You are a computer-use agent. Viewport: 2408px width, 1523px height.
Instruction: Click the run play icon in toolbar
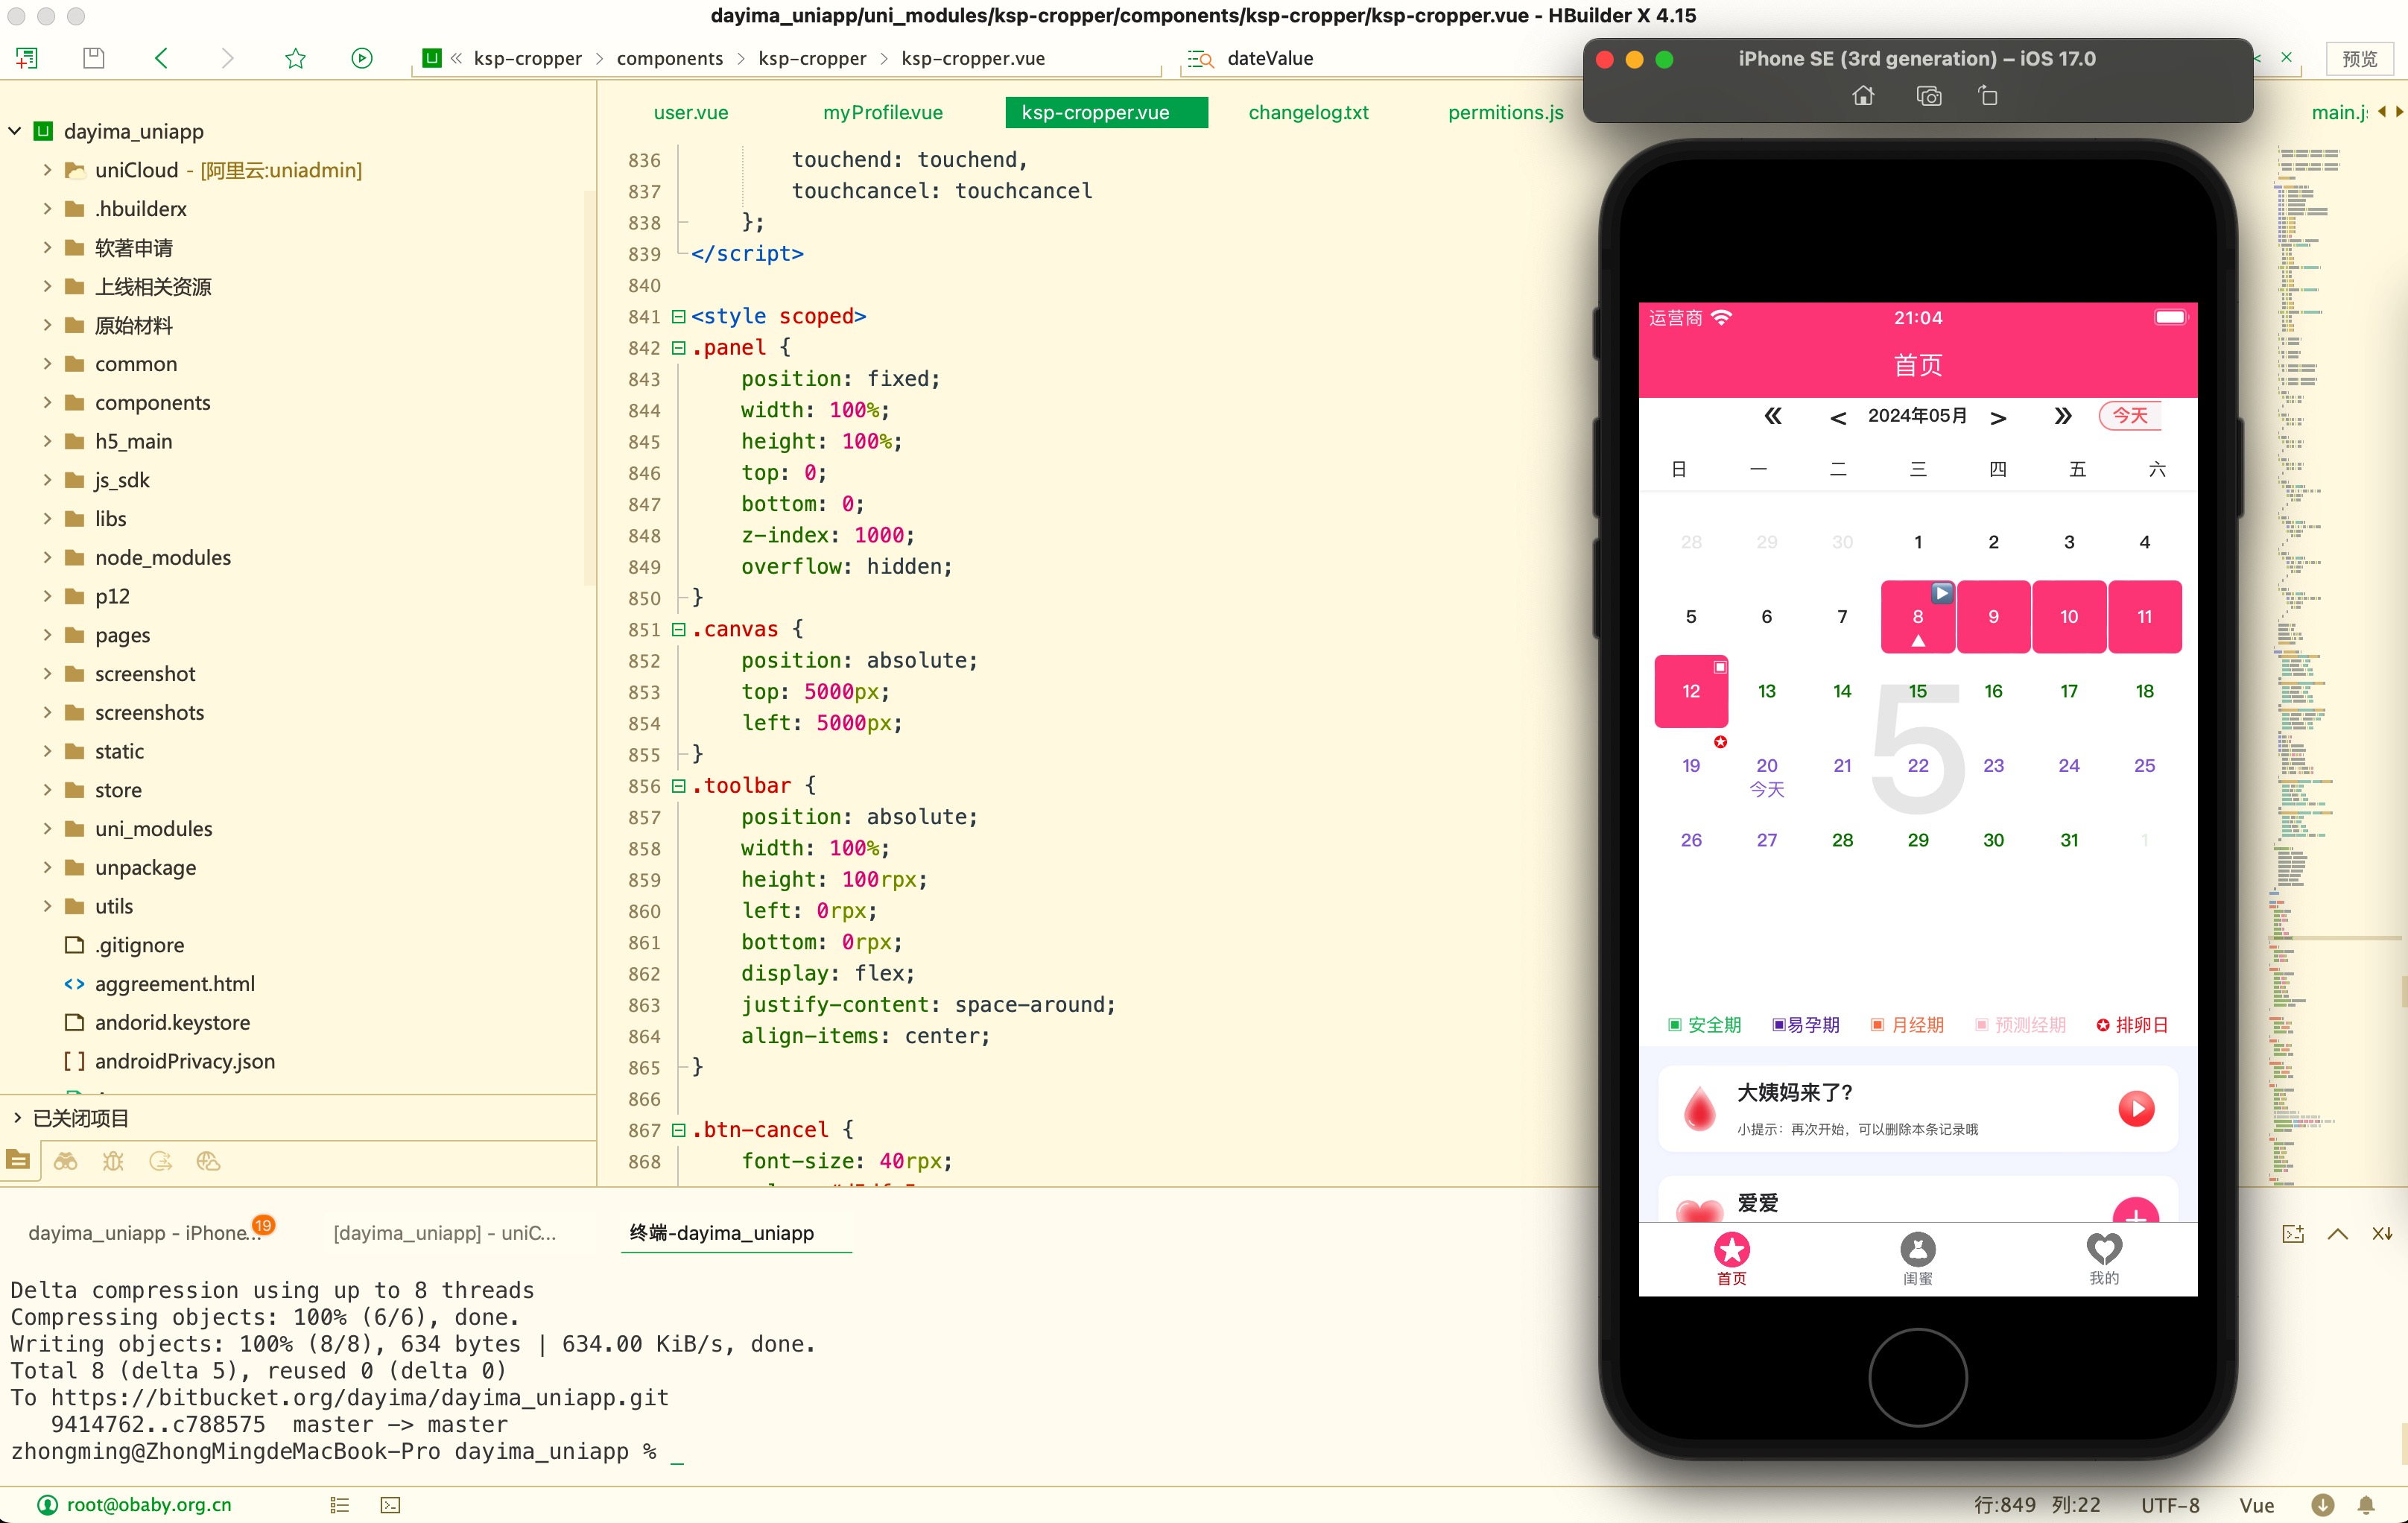coord(362,58)
